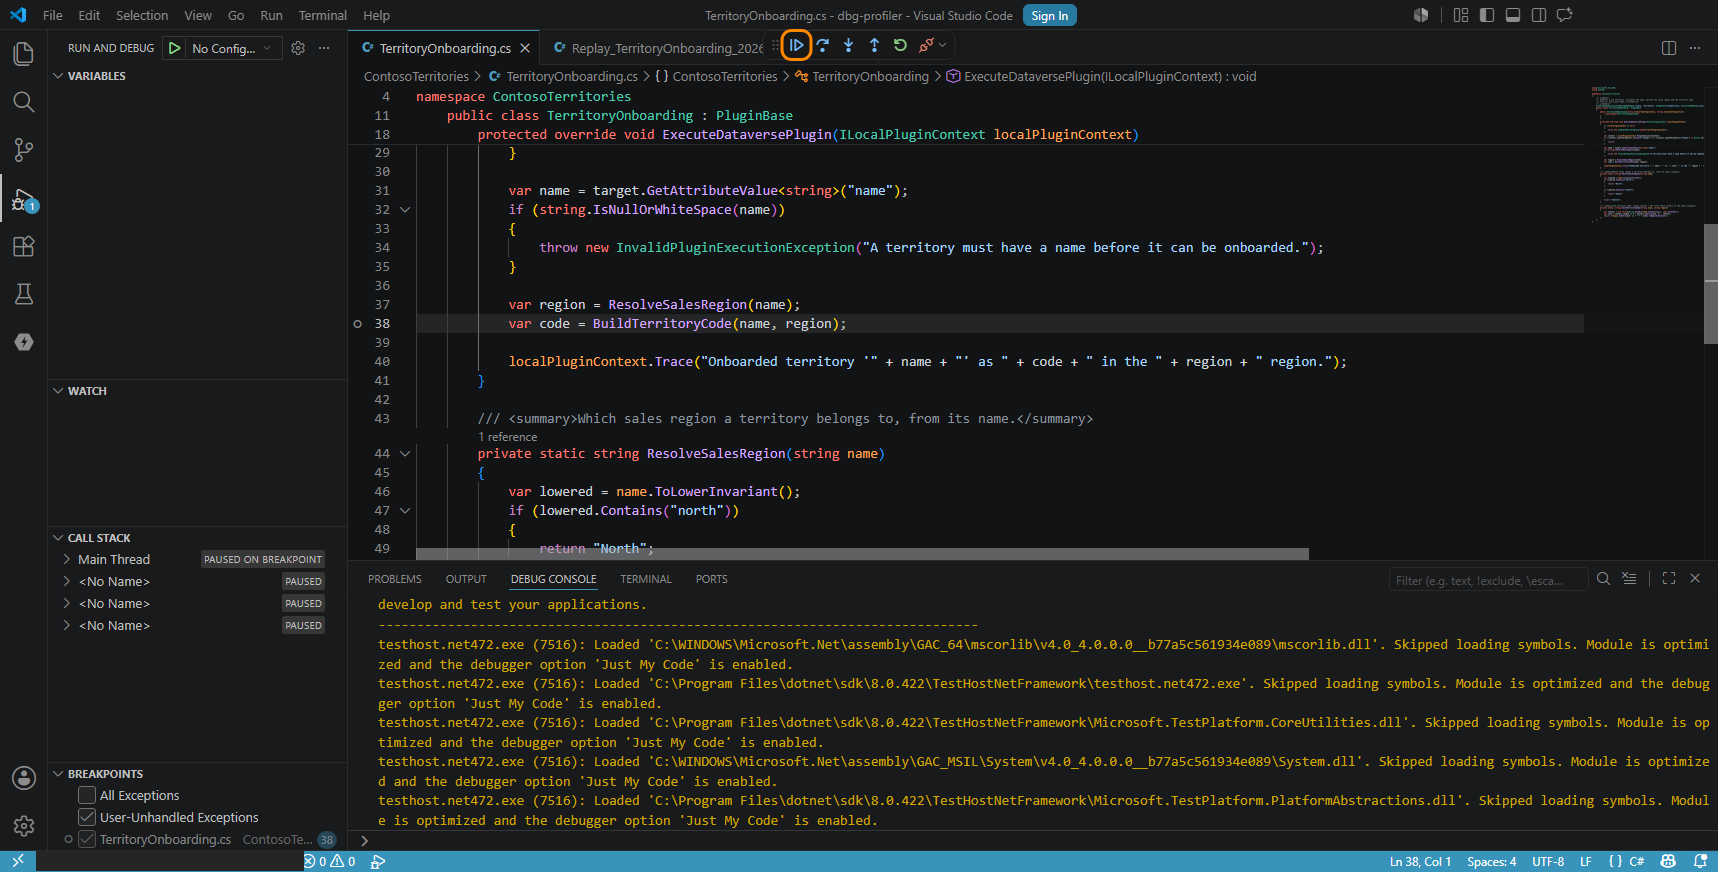Open editor More Actions ellipsis

click(1695, 48)
